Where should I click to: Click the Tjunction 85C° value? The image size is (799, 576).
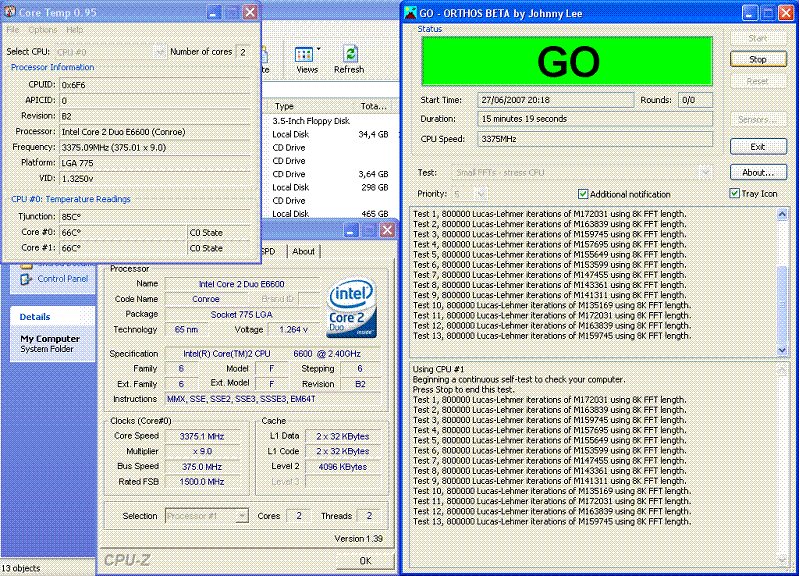[154, 217]
